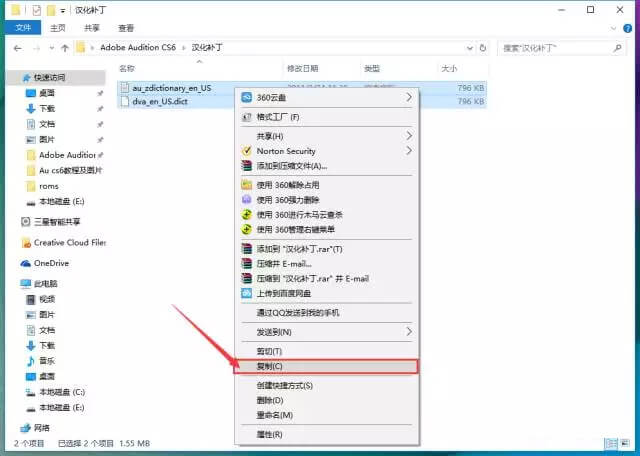The height and width of the screenshot is (456, 640).
Task: Switch to details view icon in status bar
Action: [x=611, y=443]
